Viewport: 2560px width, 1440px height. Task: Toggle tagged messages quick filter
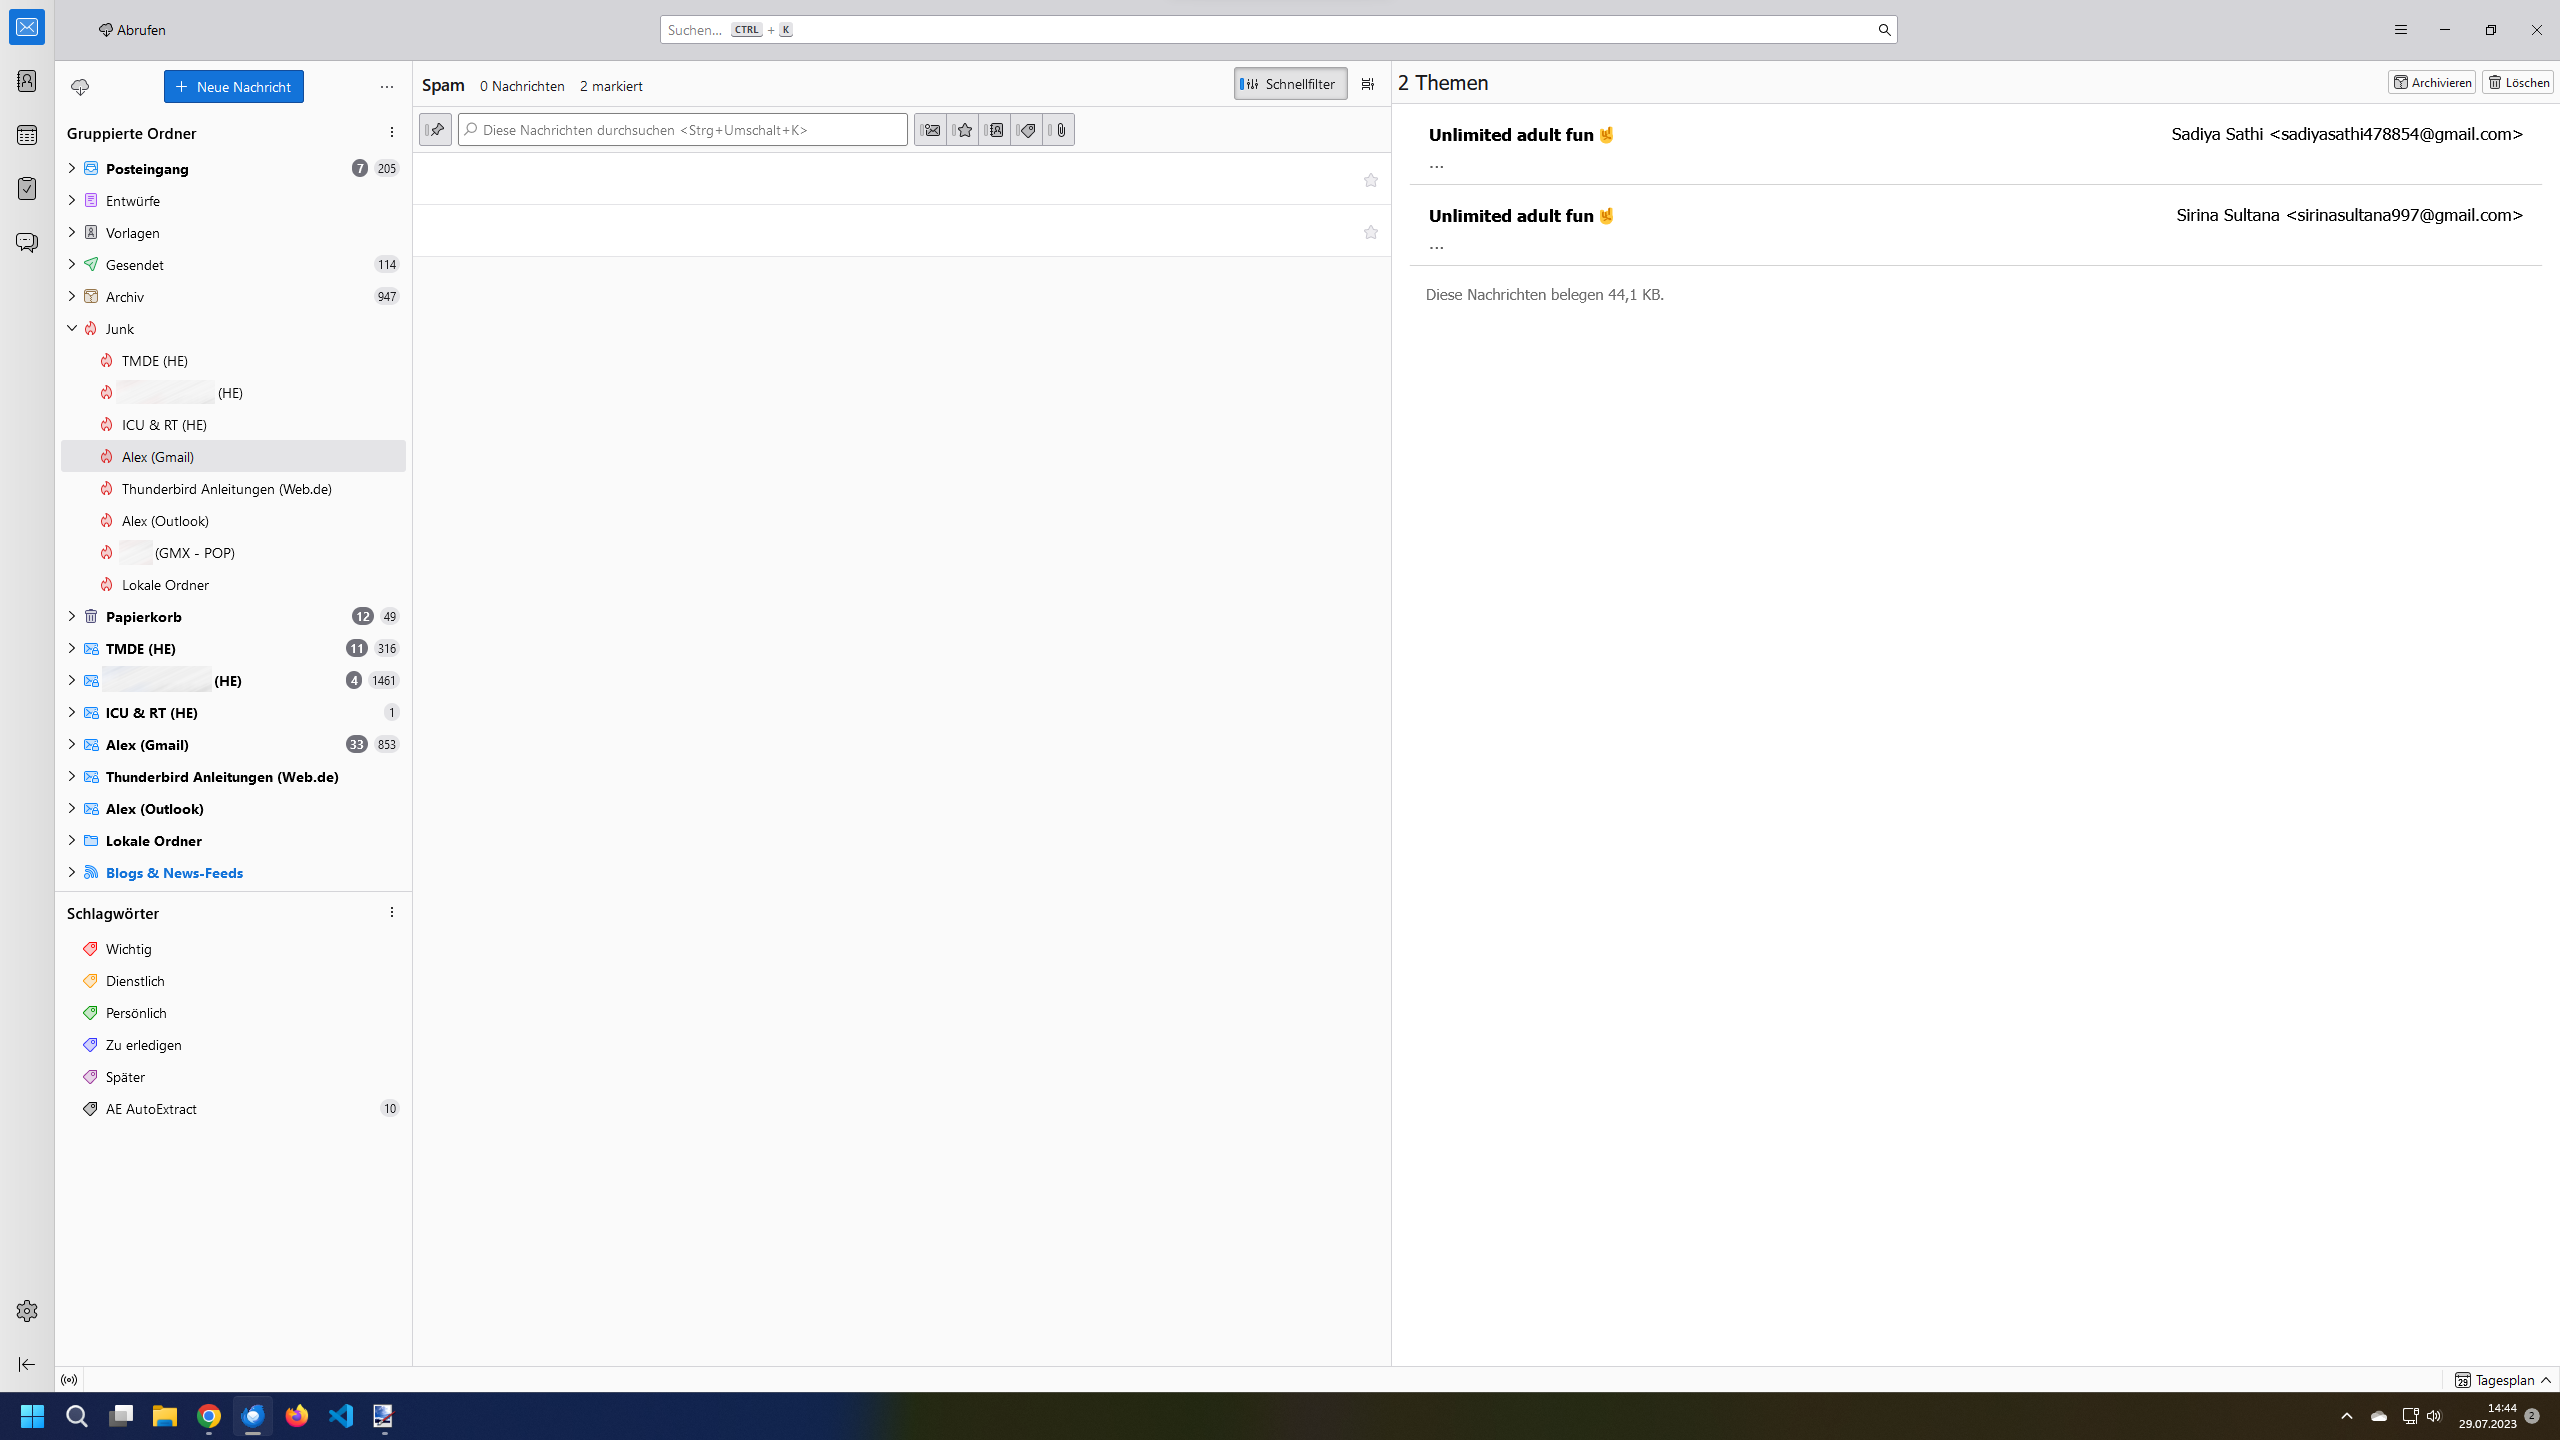[x=1026, y=130]
